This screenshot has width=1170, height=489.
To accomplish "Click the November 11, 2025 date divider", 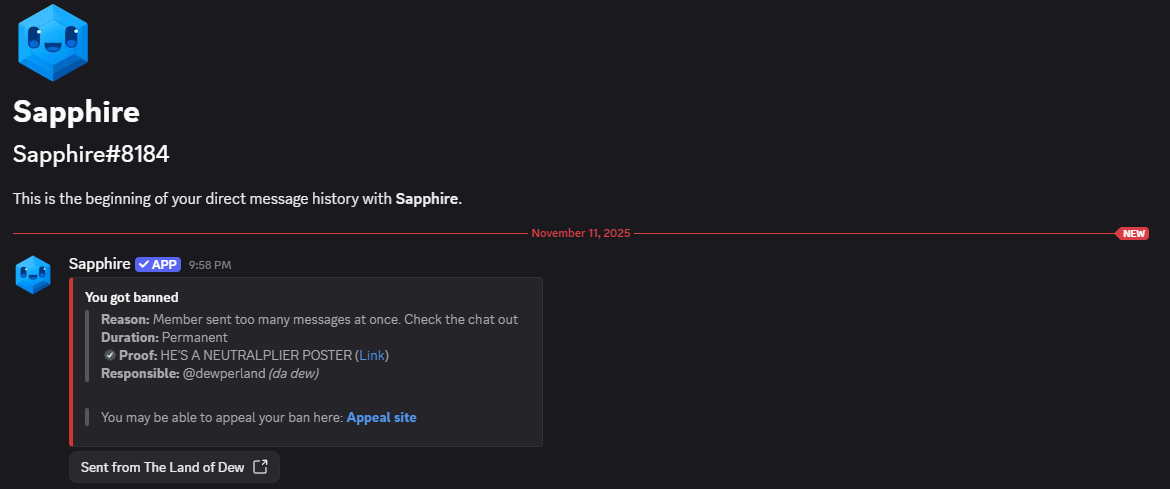I will click(581, 233).
